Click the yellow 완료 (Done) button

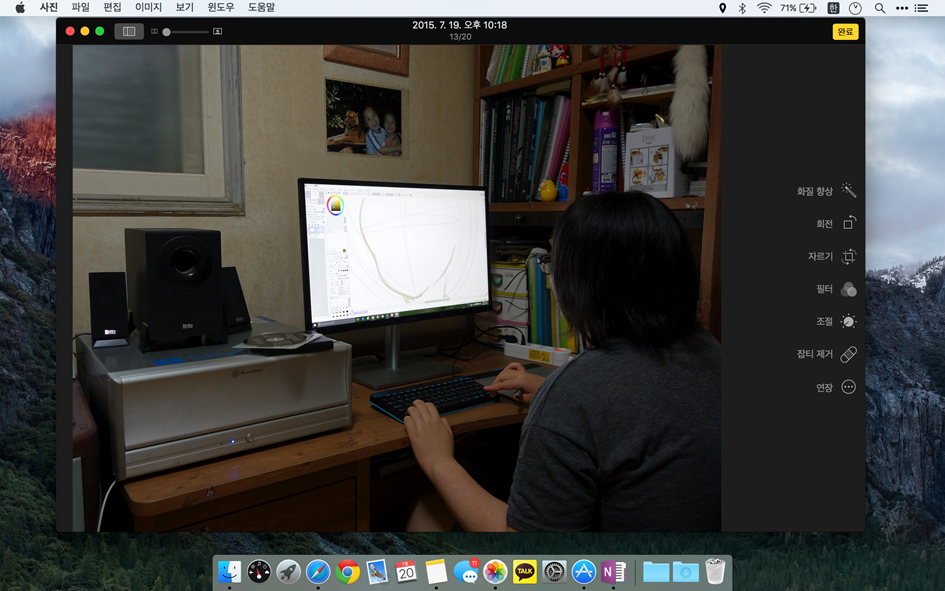845,31
